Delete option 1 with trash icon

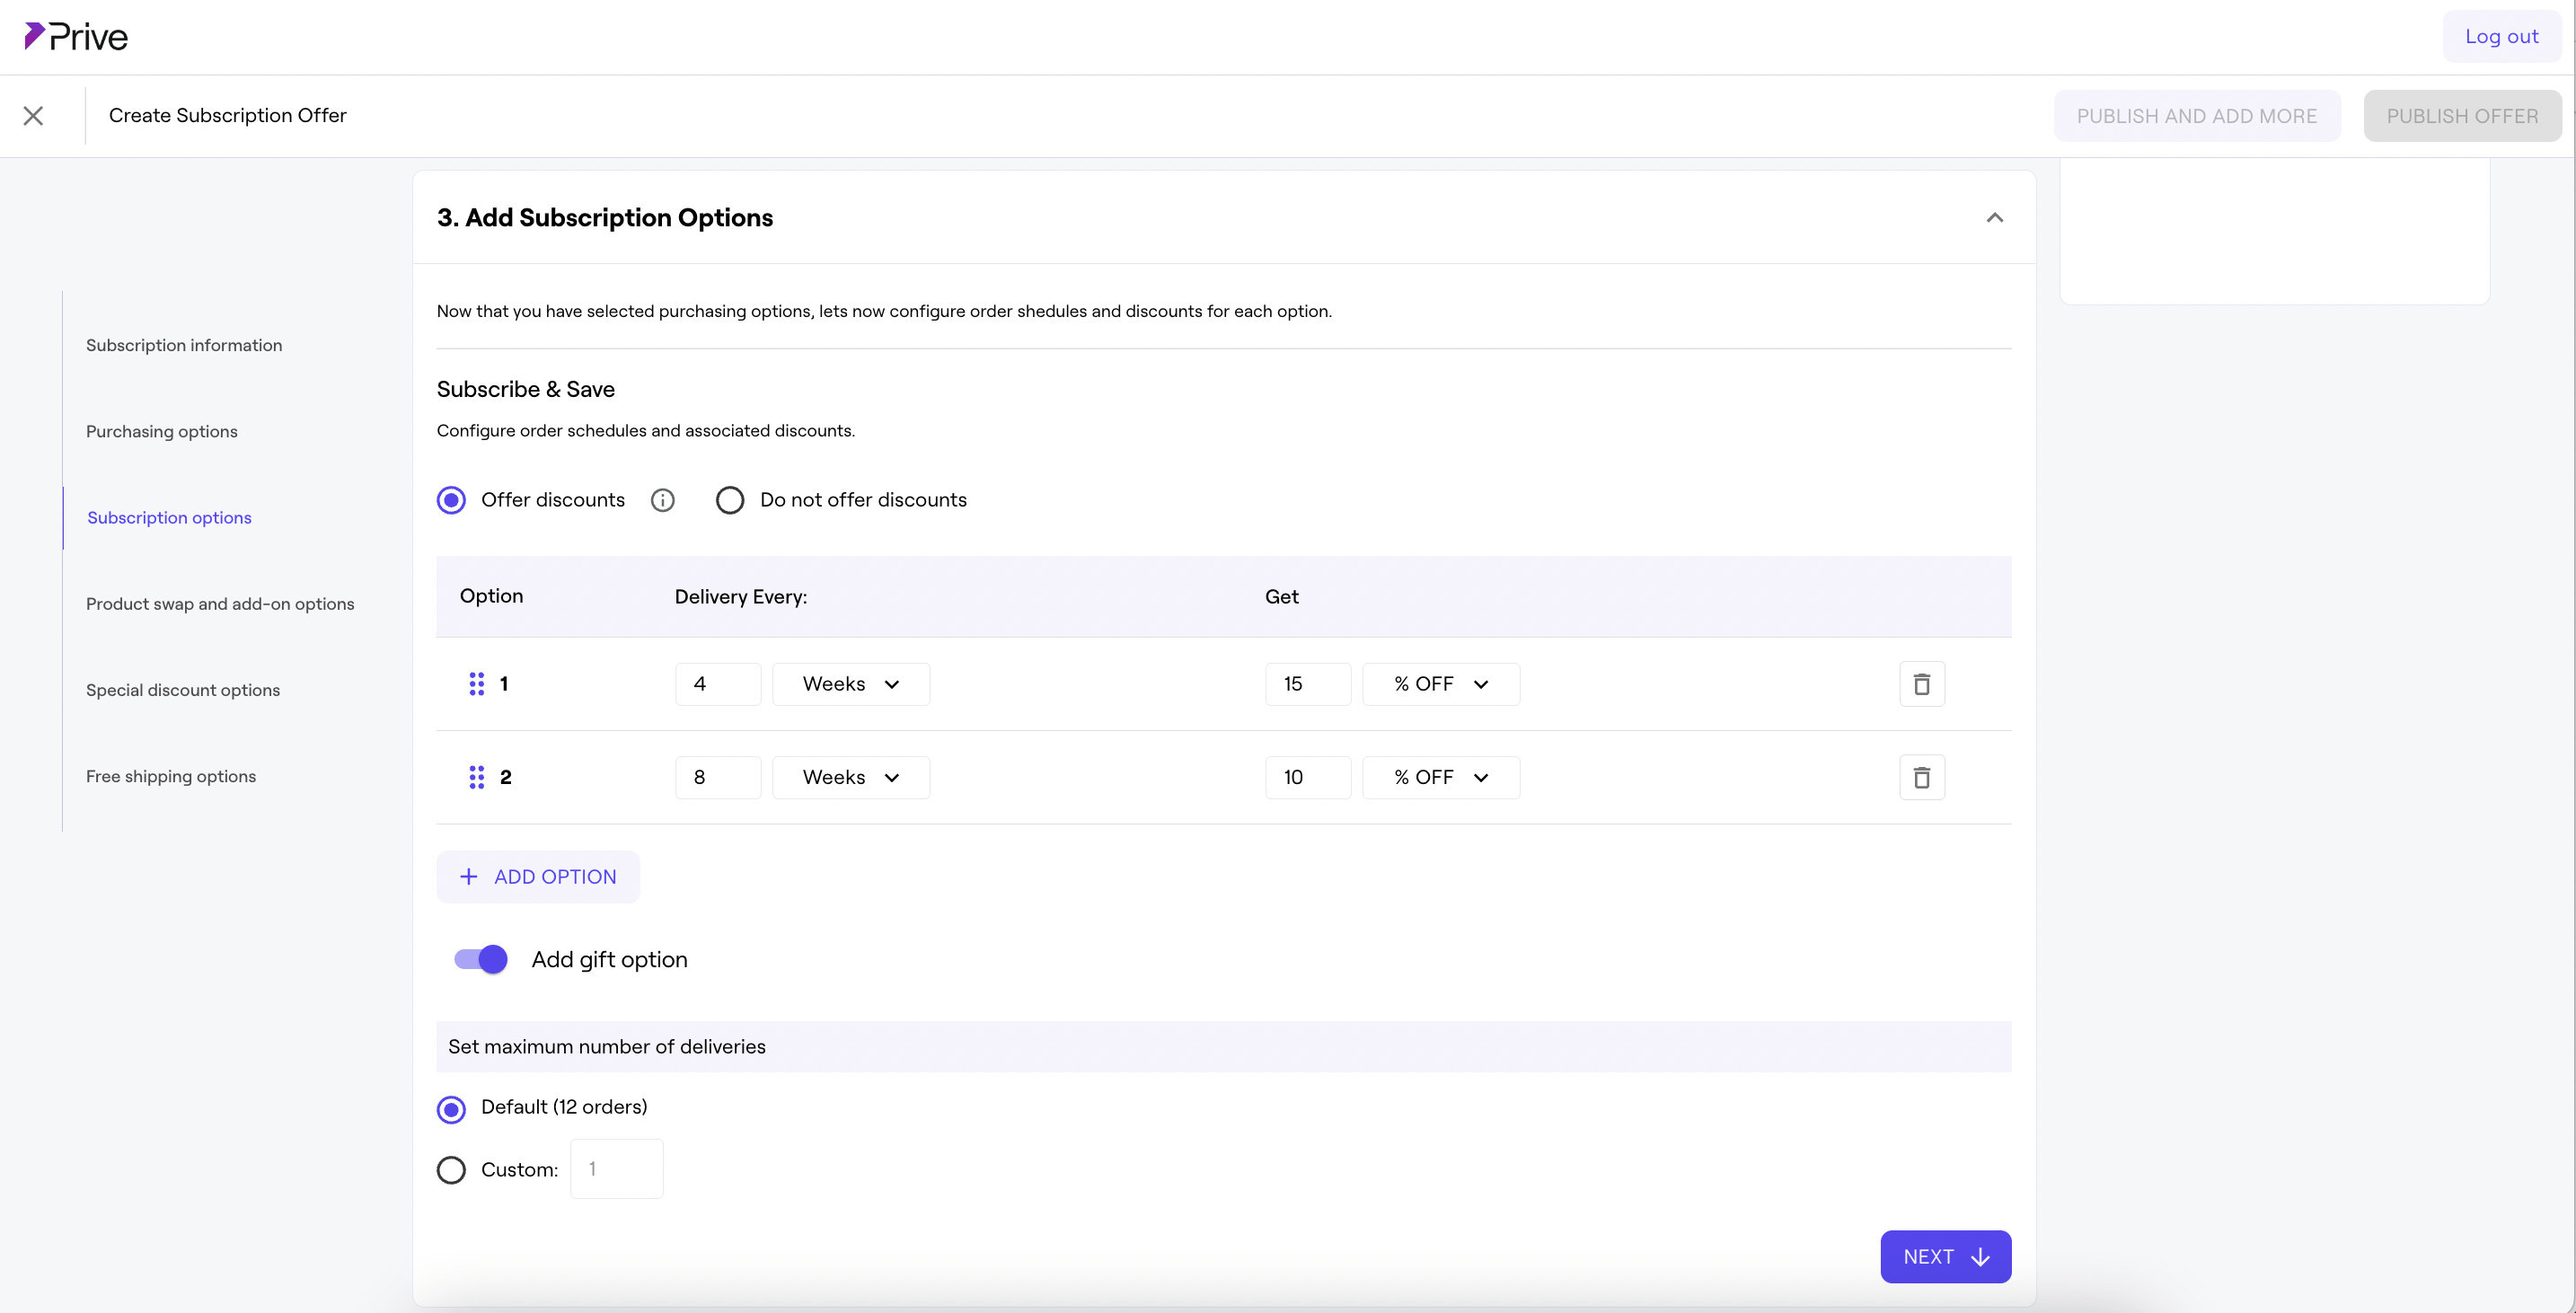(x=1921, y=684)
